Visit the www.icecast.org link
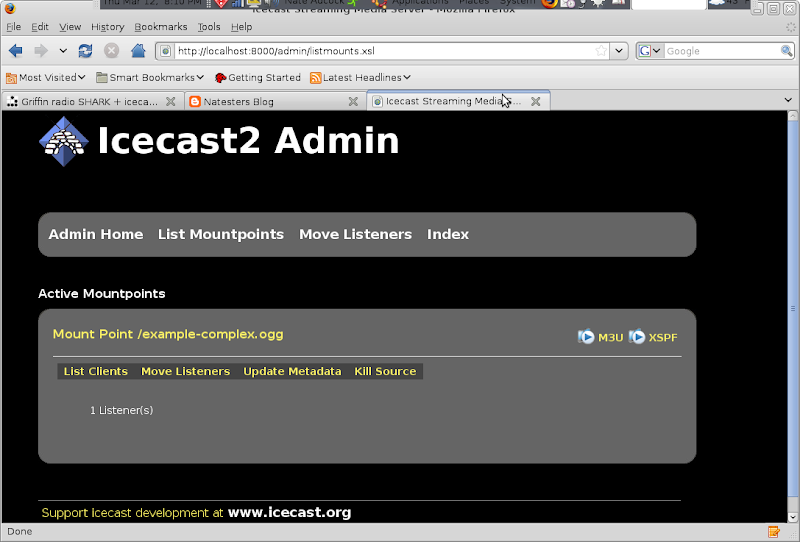The height and width of the screenshot is (542, 800). click(x=289, y=512)
